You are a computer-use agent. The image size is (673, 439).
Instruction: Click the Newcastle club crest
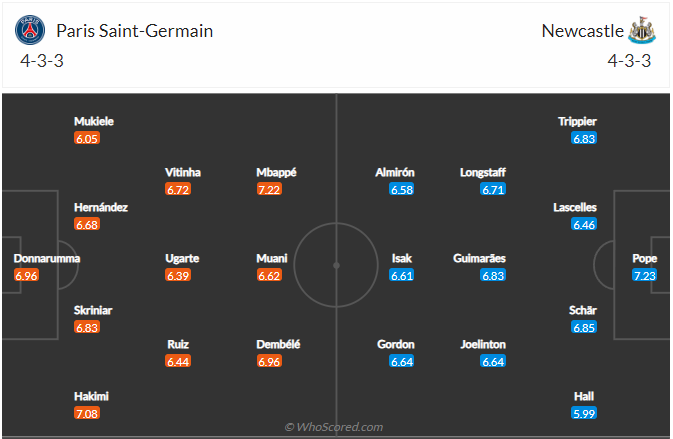(x=641, y=30)
